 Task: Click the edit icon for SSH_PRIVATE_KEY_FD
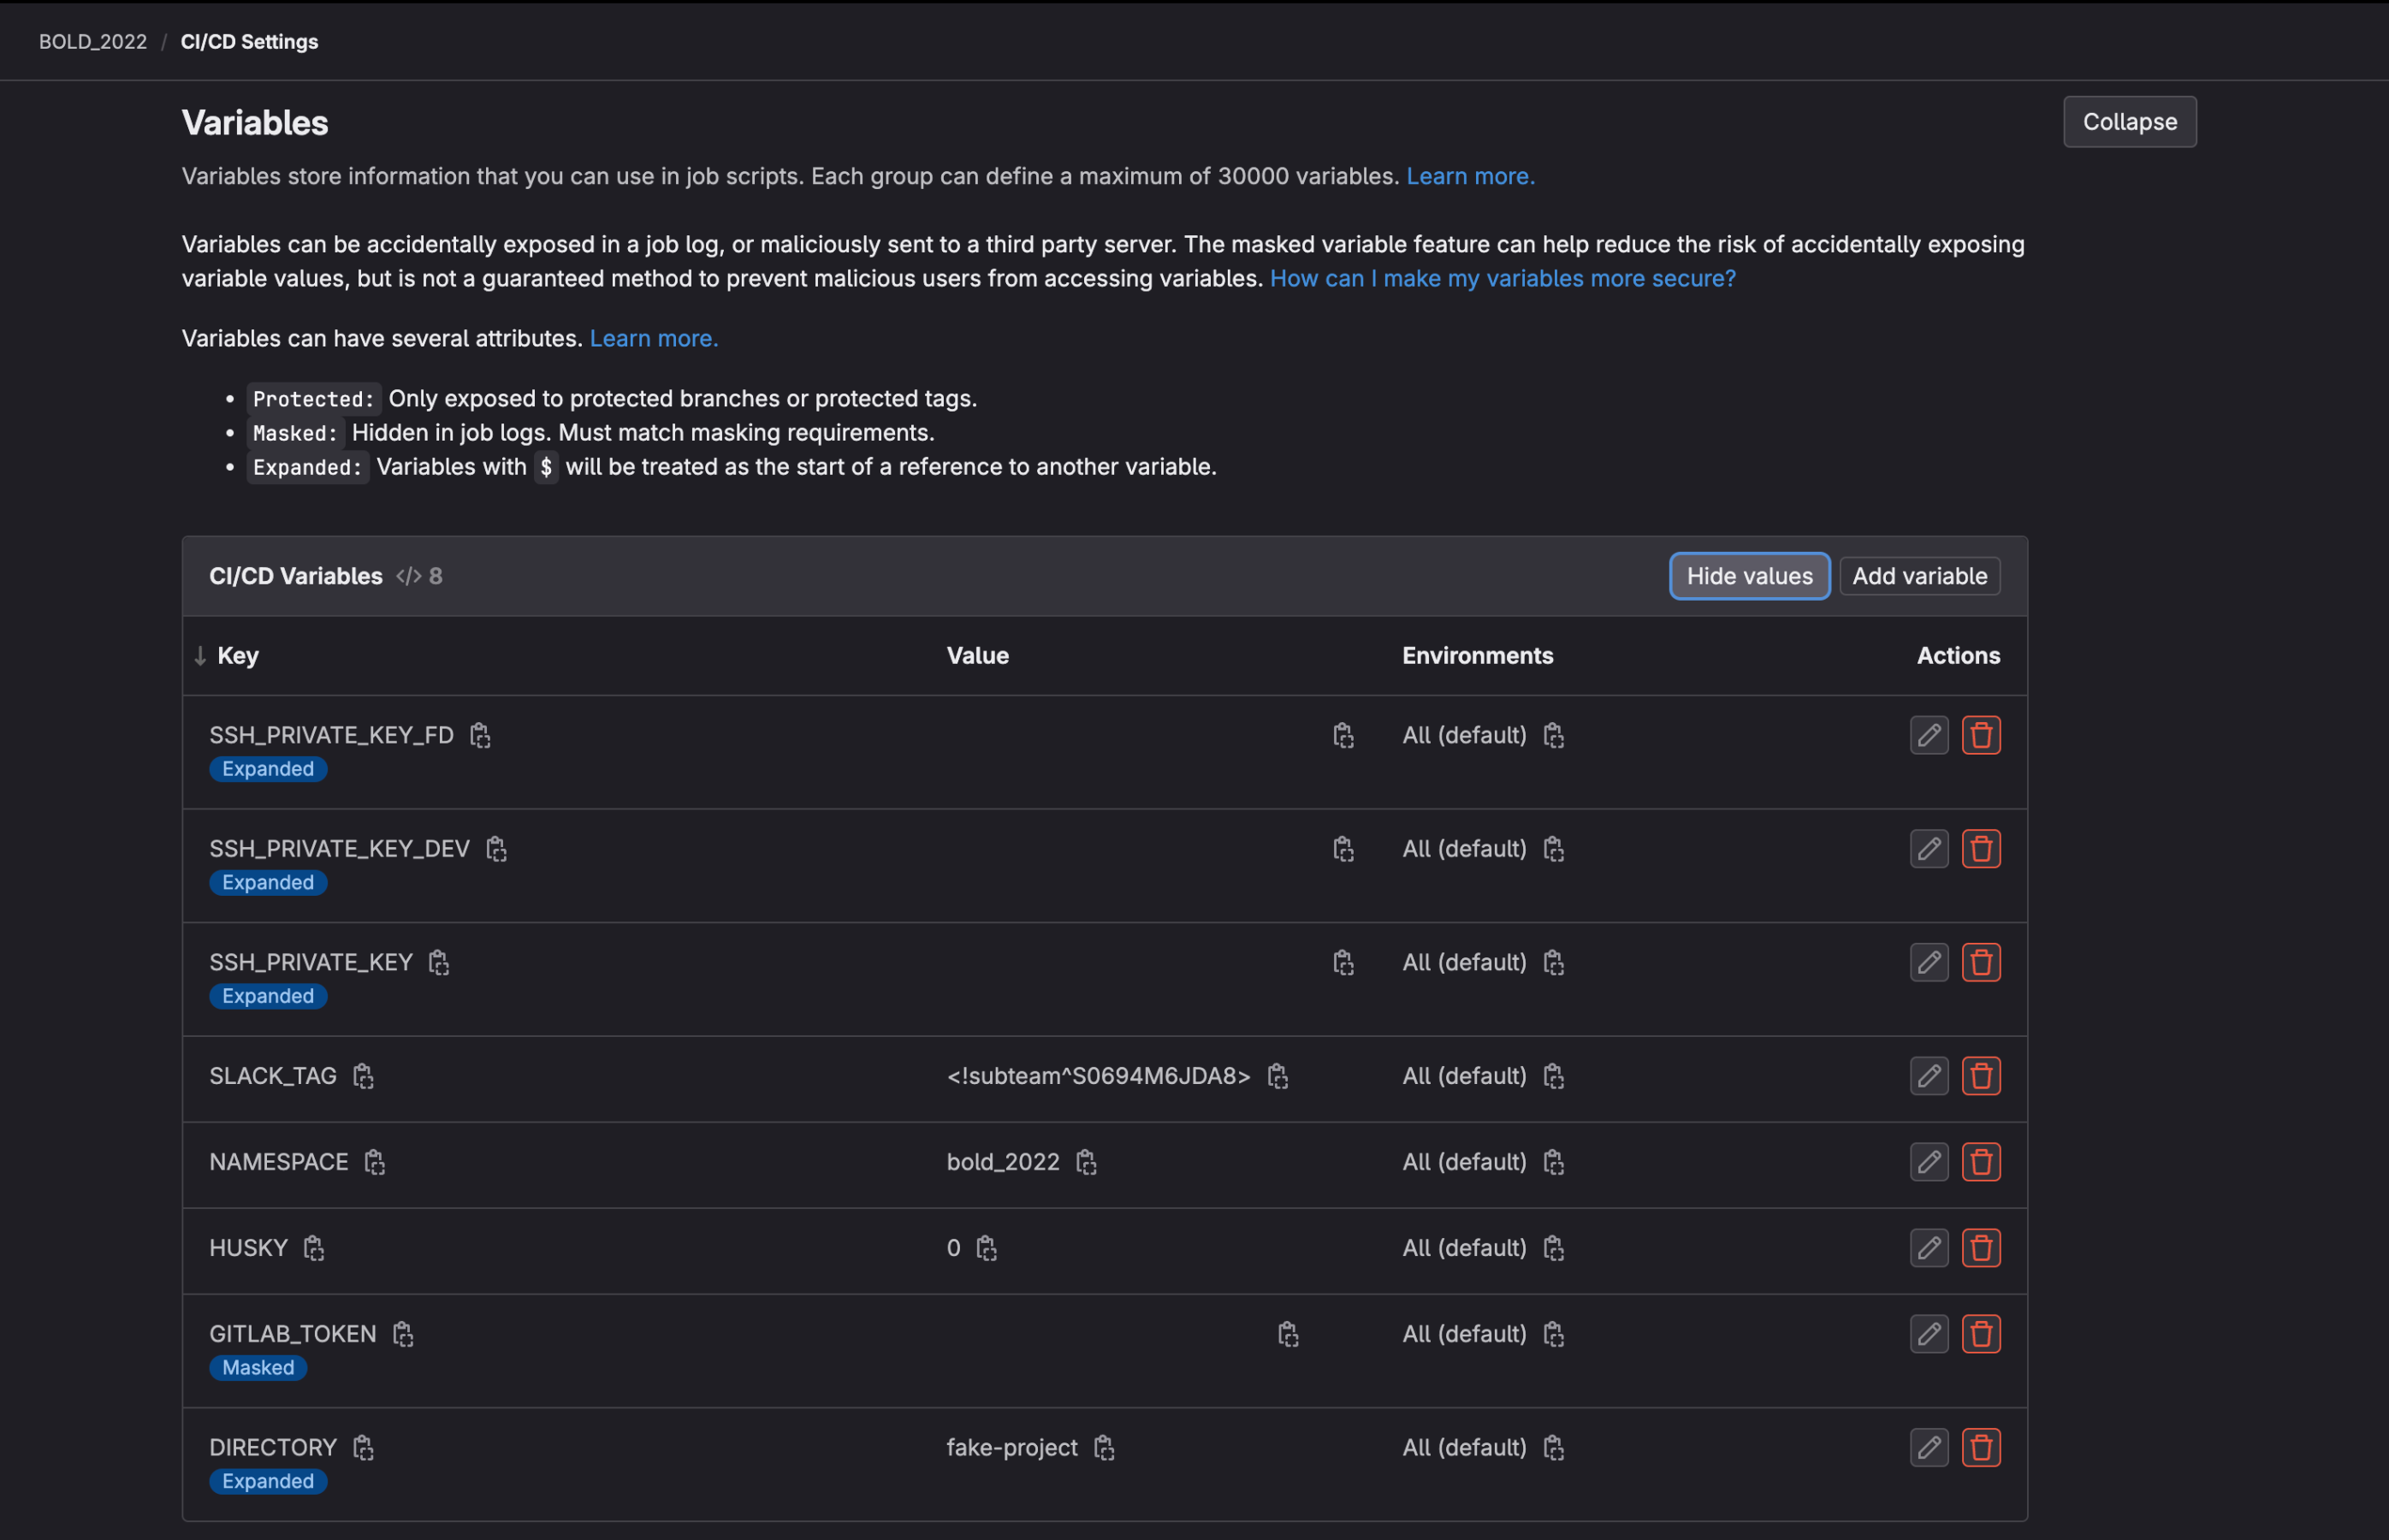[1930, 734]
